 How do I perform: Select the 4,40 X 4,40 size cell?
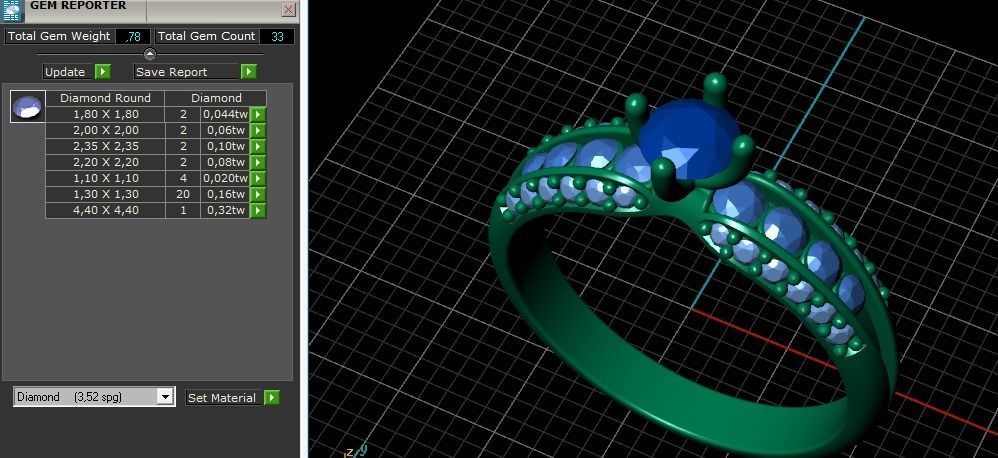(x=105, y=210)
